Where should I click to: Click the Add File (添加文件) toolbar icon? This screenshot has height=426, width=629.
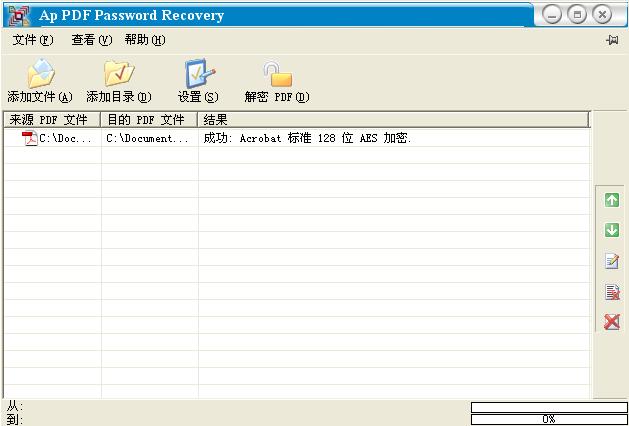coord(41,73)
